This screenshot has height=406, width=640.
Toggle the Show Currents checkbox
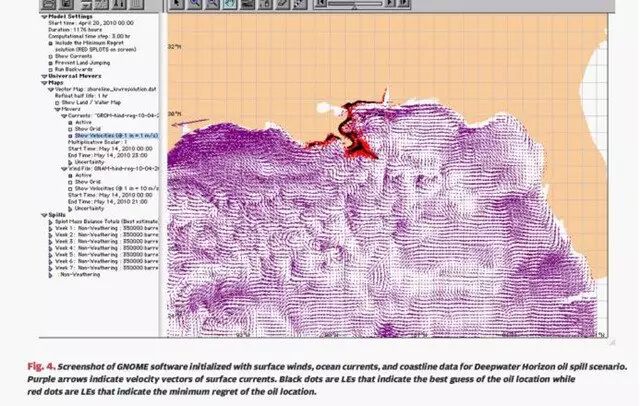51,56
